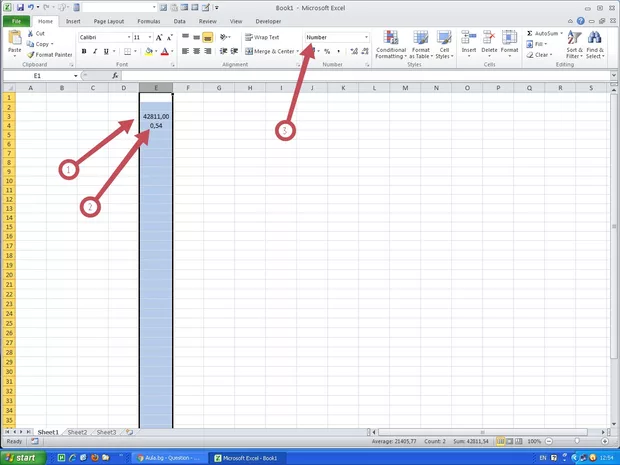The image size is (620, 465).
Task: Decrease decimal places
Action: pyautogui.click(x=365, y=51)
